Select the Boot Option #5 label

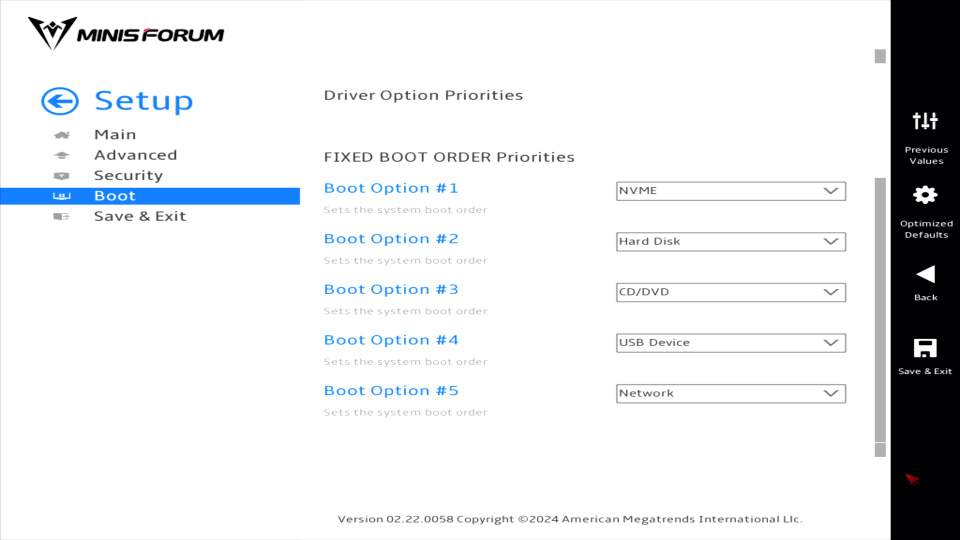click(x=391, y=391)
